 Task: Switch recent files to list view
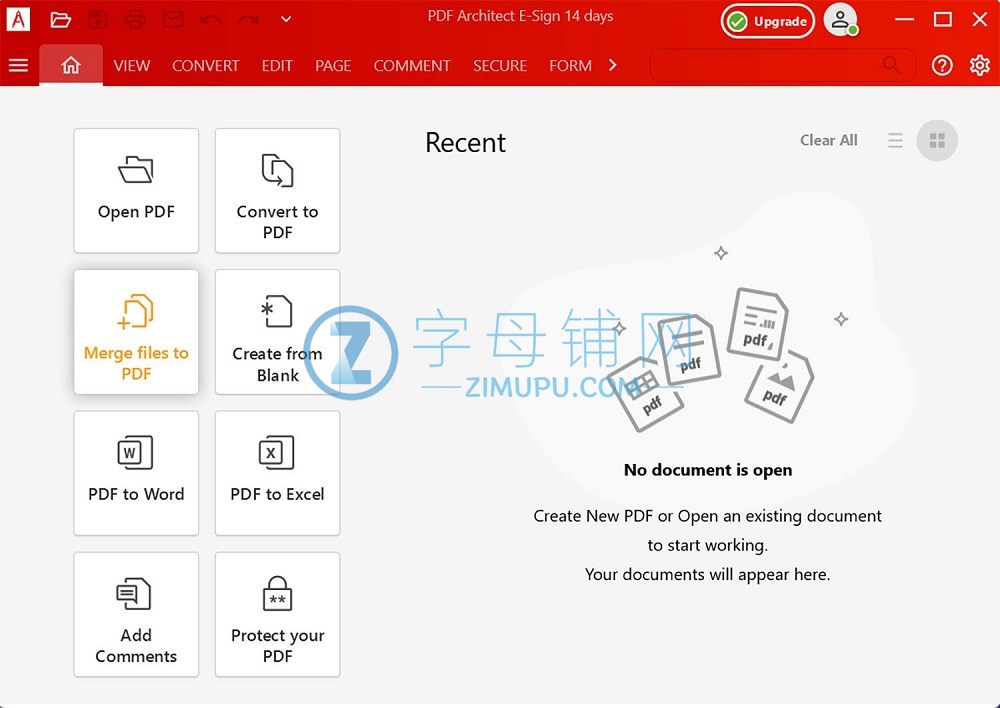coord(895,140)
